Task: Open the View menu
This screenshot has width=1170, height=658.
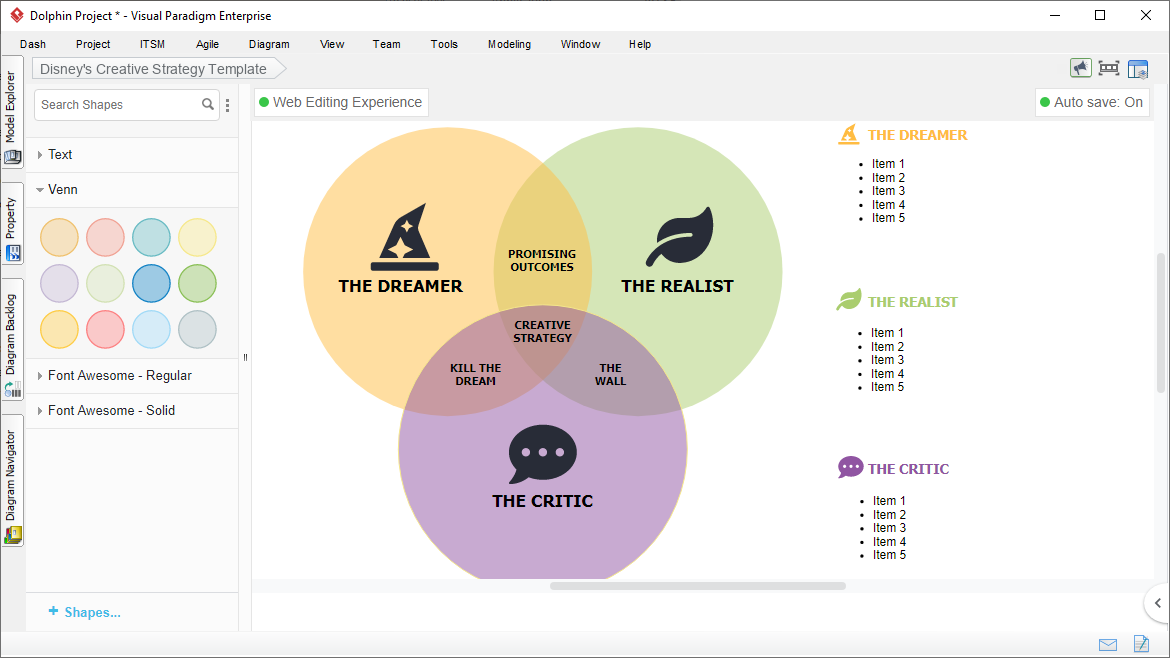Action: click(332, 44)
